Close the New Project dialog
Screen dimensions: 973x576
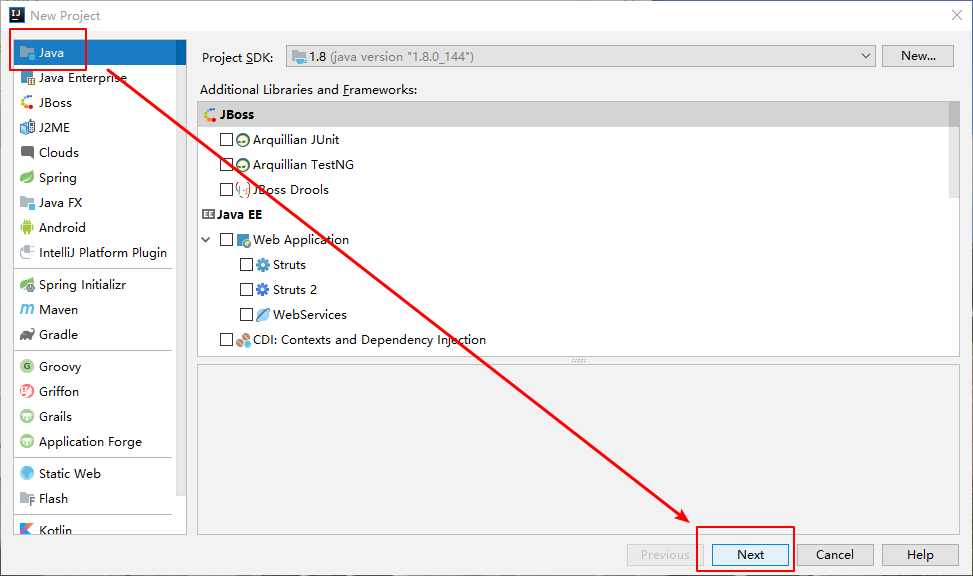coord(957,15)
